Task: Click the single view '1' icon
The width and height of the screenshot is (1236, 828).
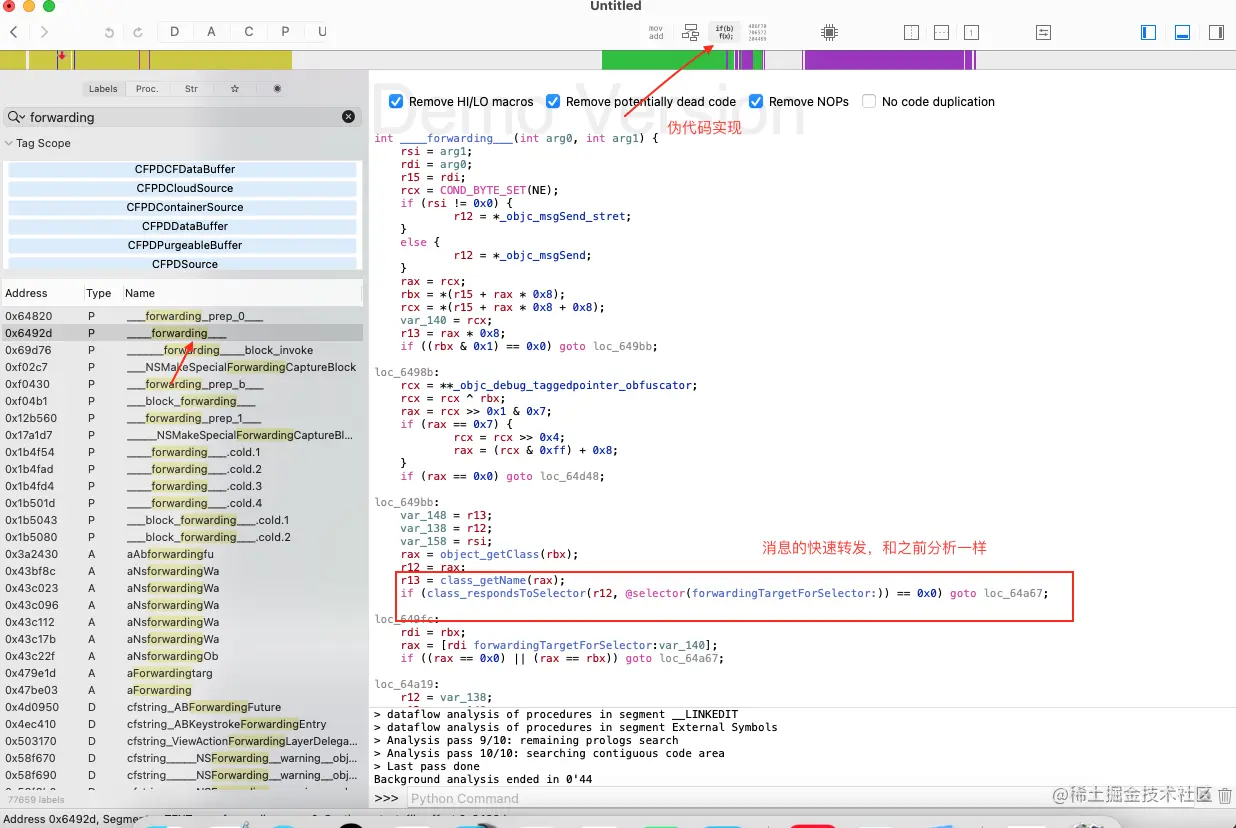Action: click(x=971, y=32)
